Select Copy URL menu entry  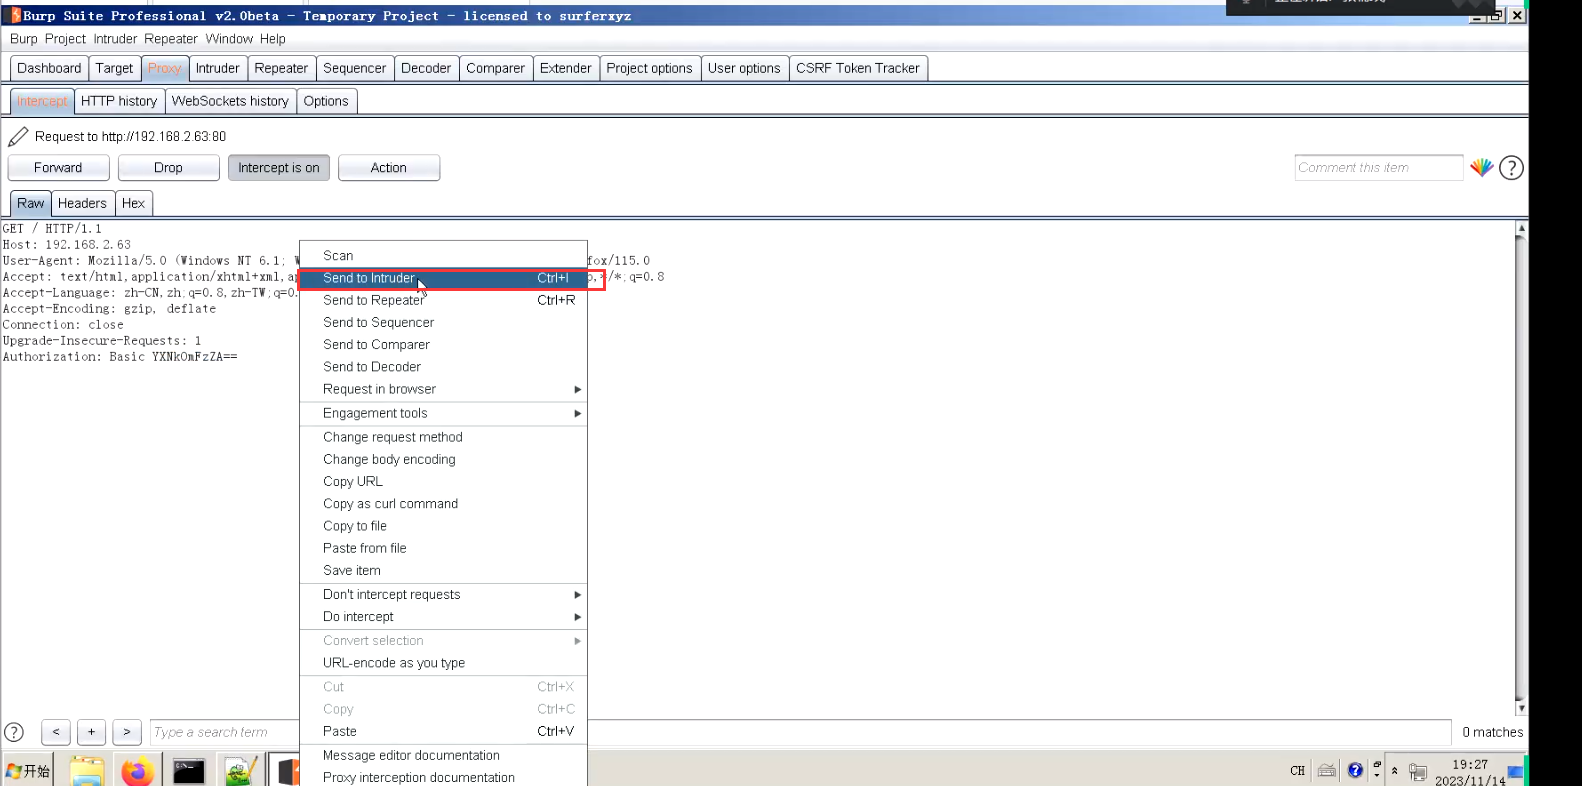coord(443,481)
